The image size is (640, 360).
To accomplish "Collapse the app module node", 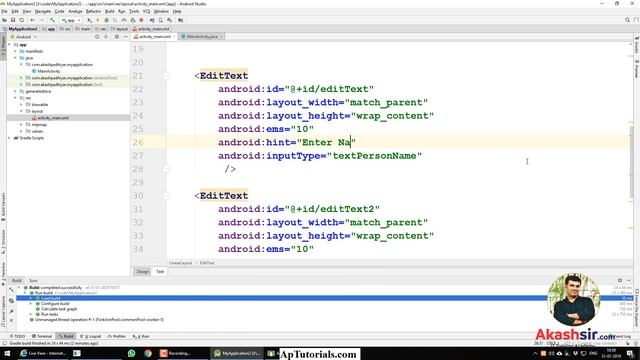I will click(9, 44).
